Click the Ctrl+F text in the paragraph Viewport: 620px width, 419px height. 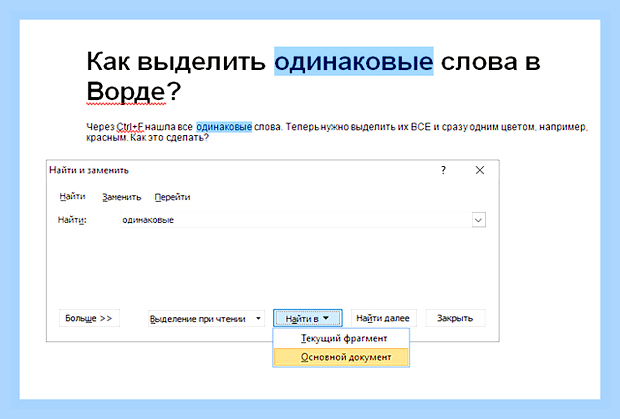coord(130,127)
